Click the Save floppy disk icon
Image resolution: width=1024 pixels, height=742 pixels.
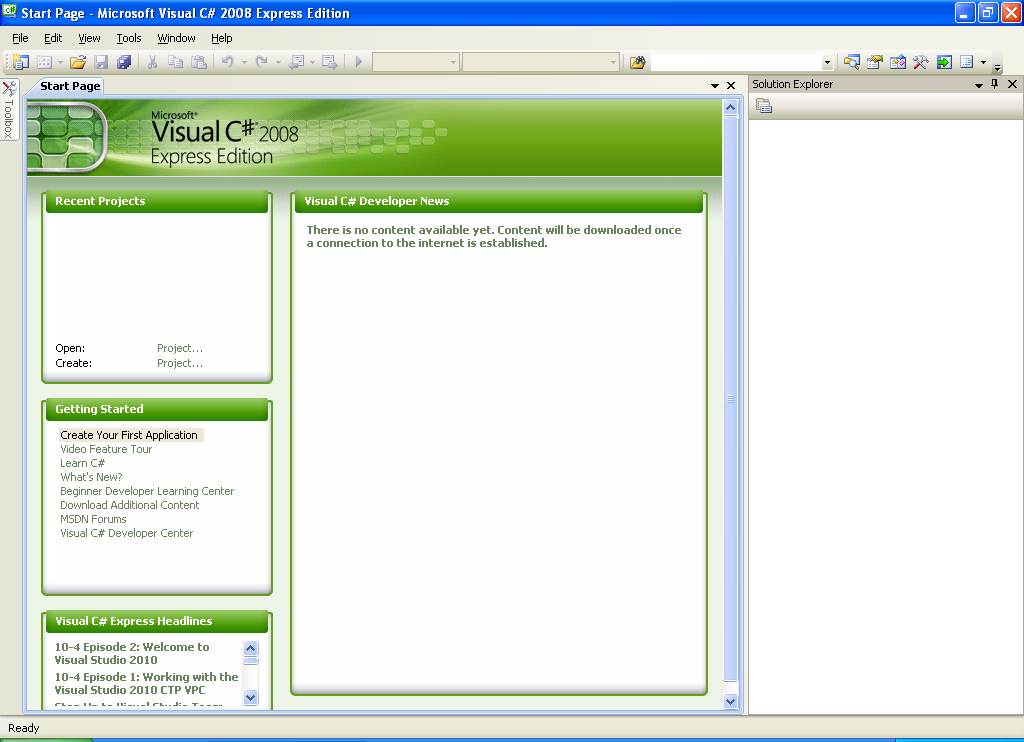(x=101, y=62)
